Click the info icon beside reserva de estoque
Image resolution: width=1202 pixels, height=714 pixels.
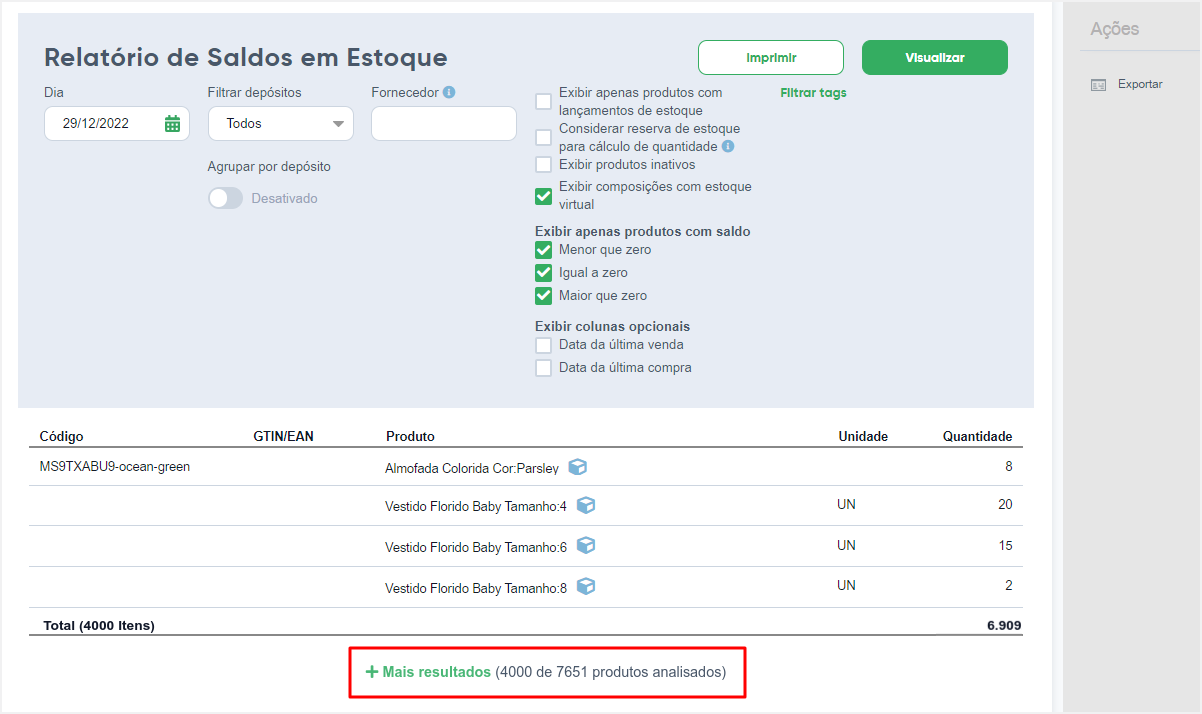tap(728, 146)
